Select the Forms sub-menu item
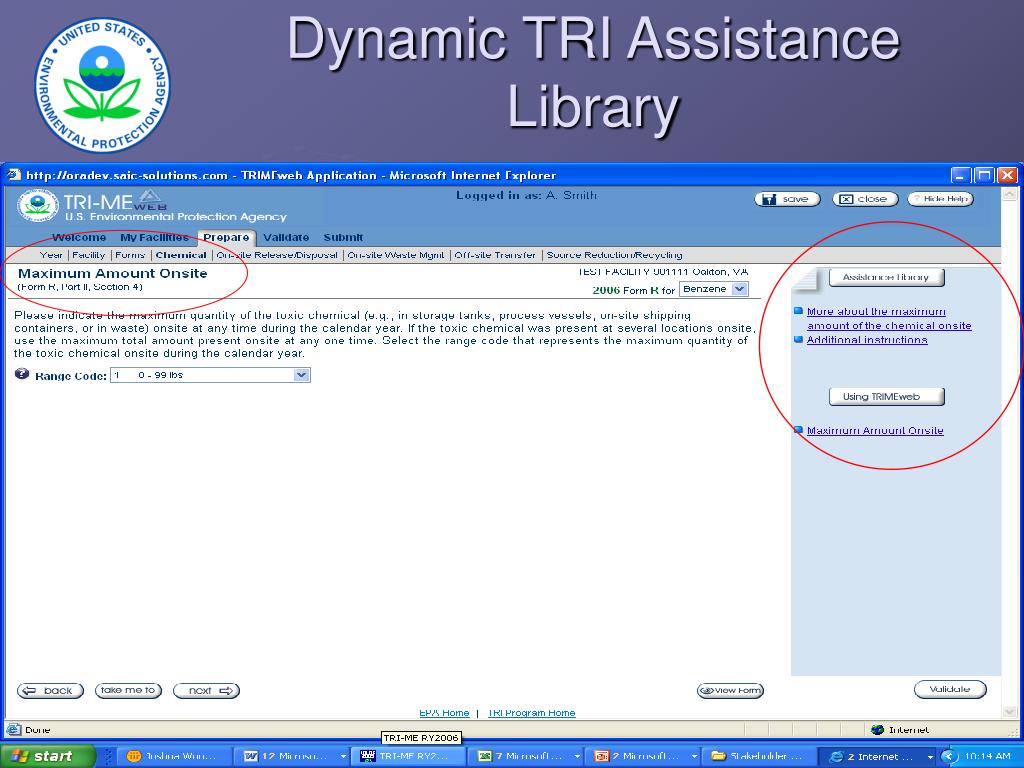1024x768 pixels. [x=130, y=255]
